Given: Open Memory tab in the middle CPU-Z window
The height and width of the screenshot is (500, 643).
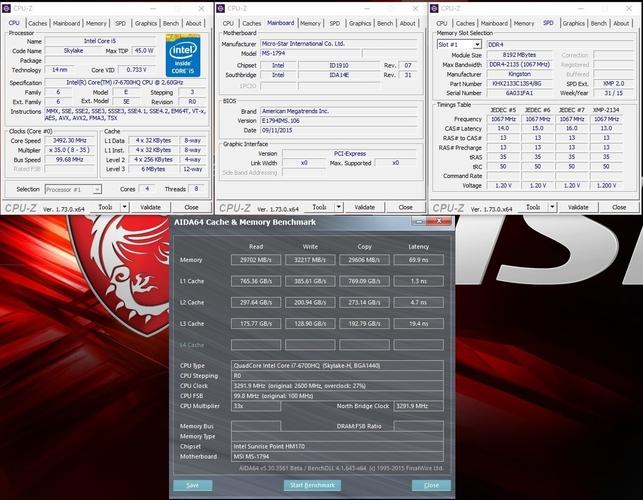Looking at the screenshot, I should (311, 23).
